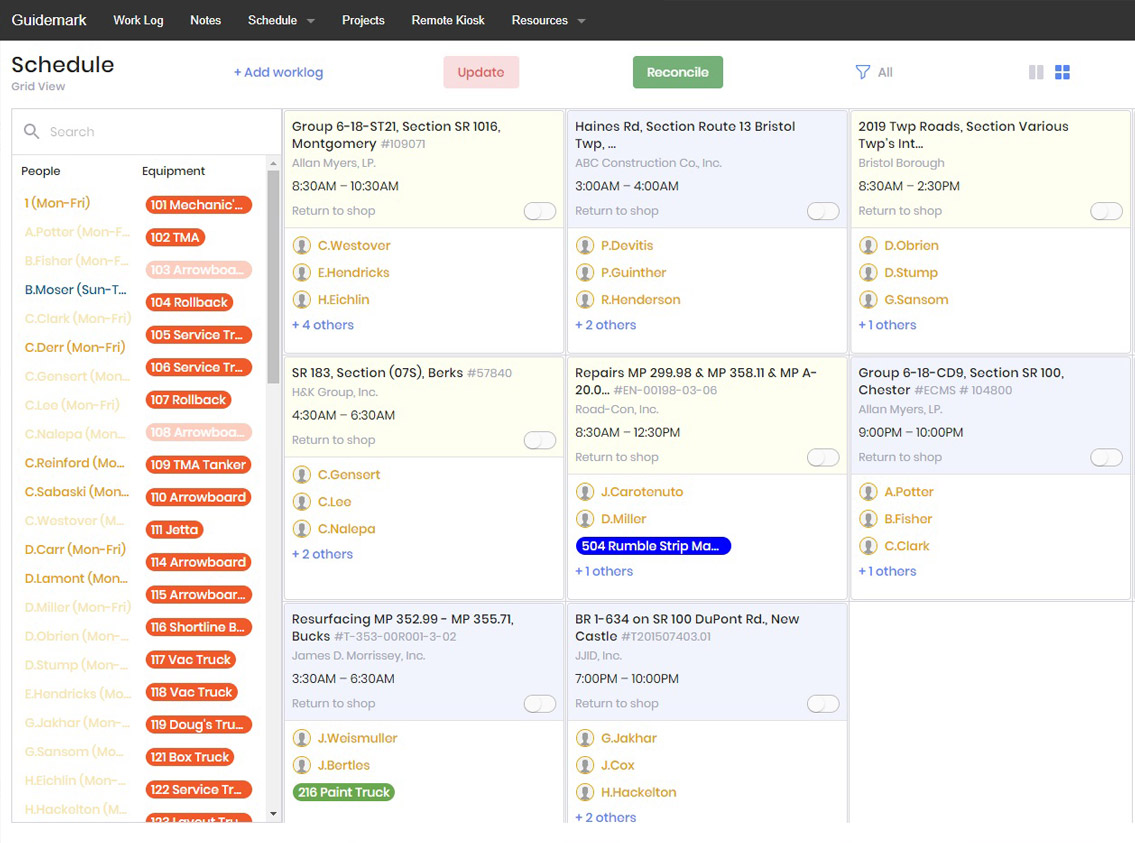Toggle Return to shop for 2019 Twp Roads

click(x=1106, y=211)
